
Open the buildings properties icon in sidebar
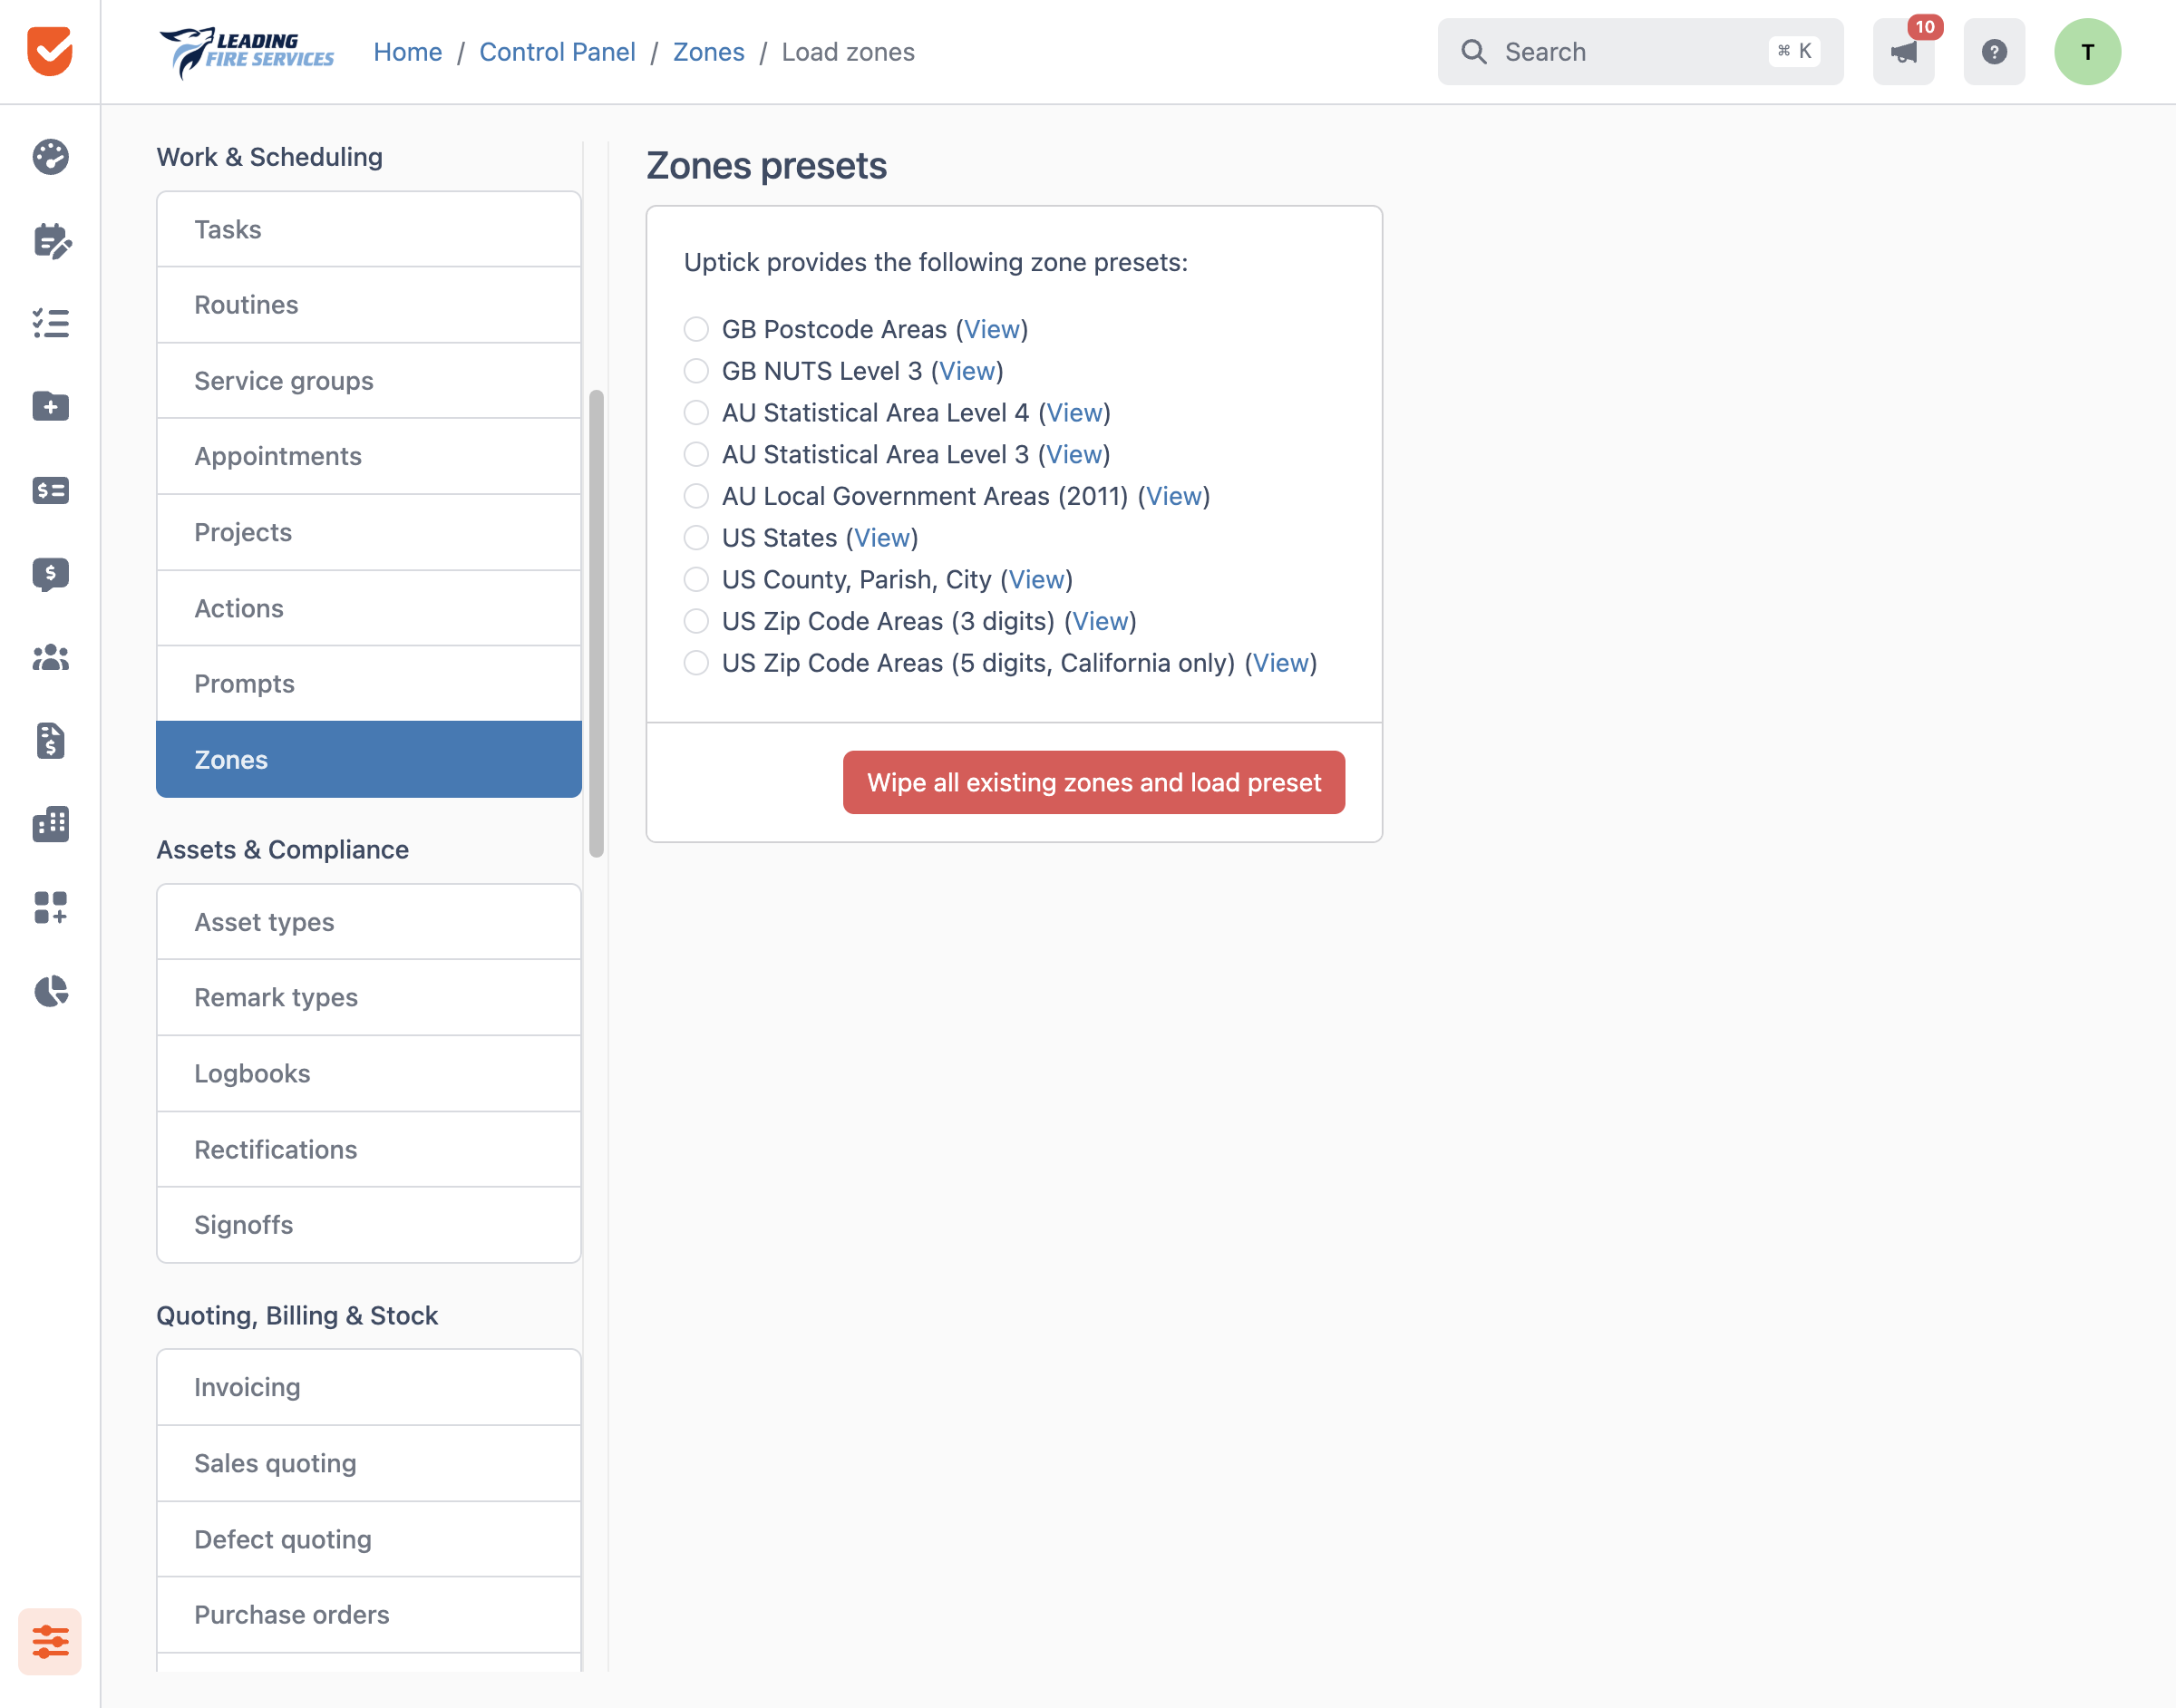pos(50,824)
